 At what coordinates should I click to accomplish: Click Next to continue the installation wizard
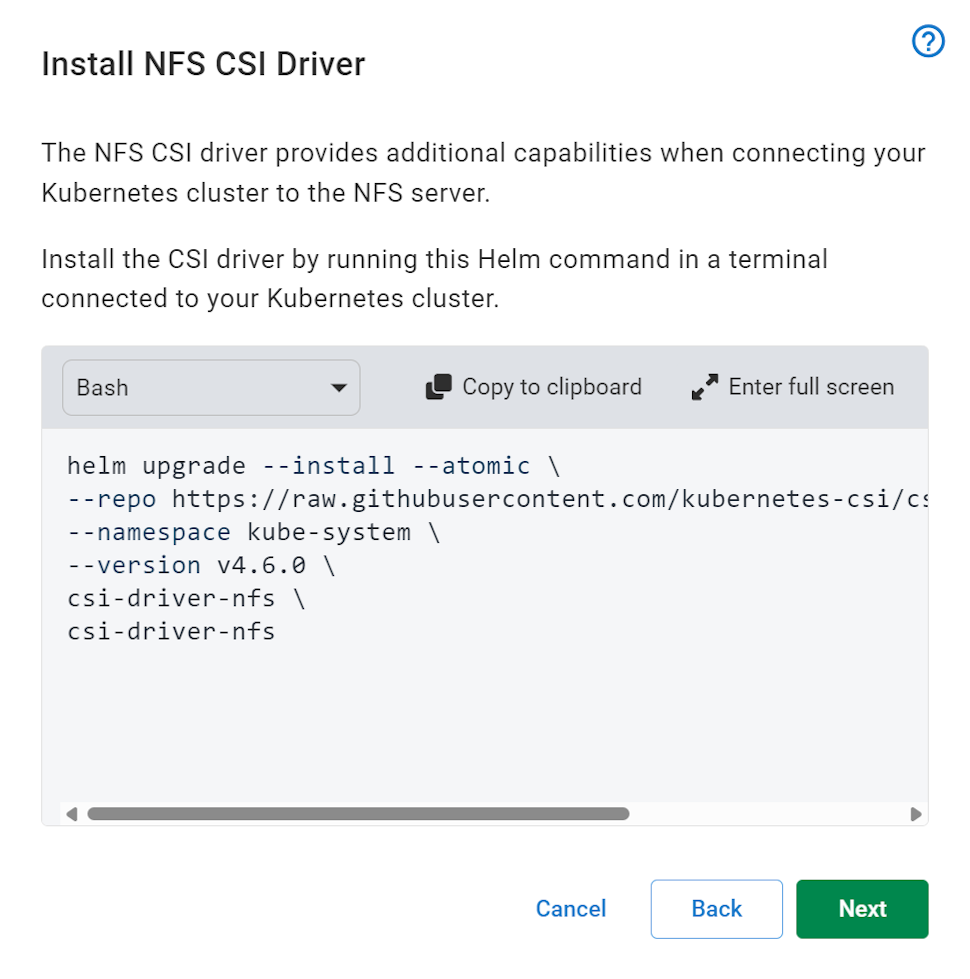pyautogui.click(x=862, y=909)
